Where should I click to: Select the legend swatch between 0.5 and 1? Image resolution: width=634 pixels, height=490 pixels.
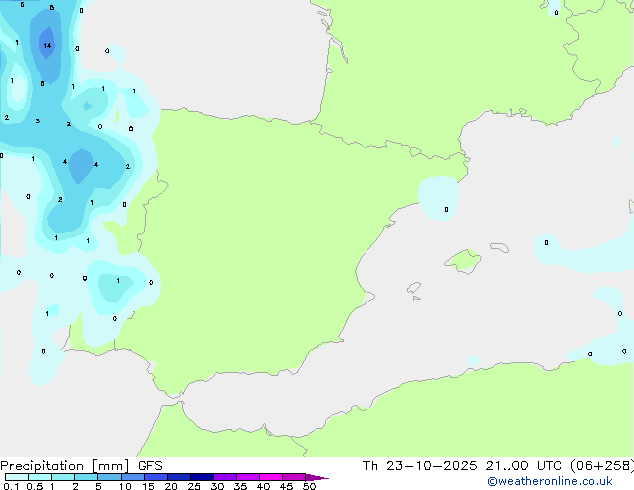40,477
